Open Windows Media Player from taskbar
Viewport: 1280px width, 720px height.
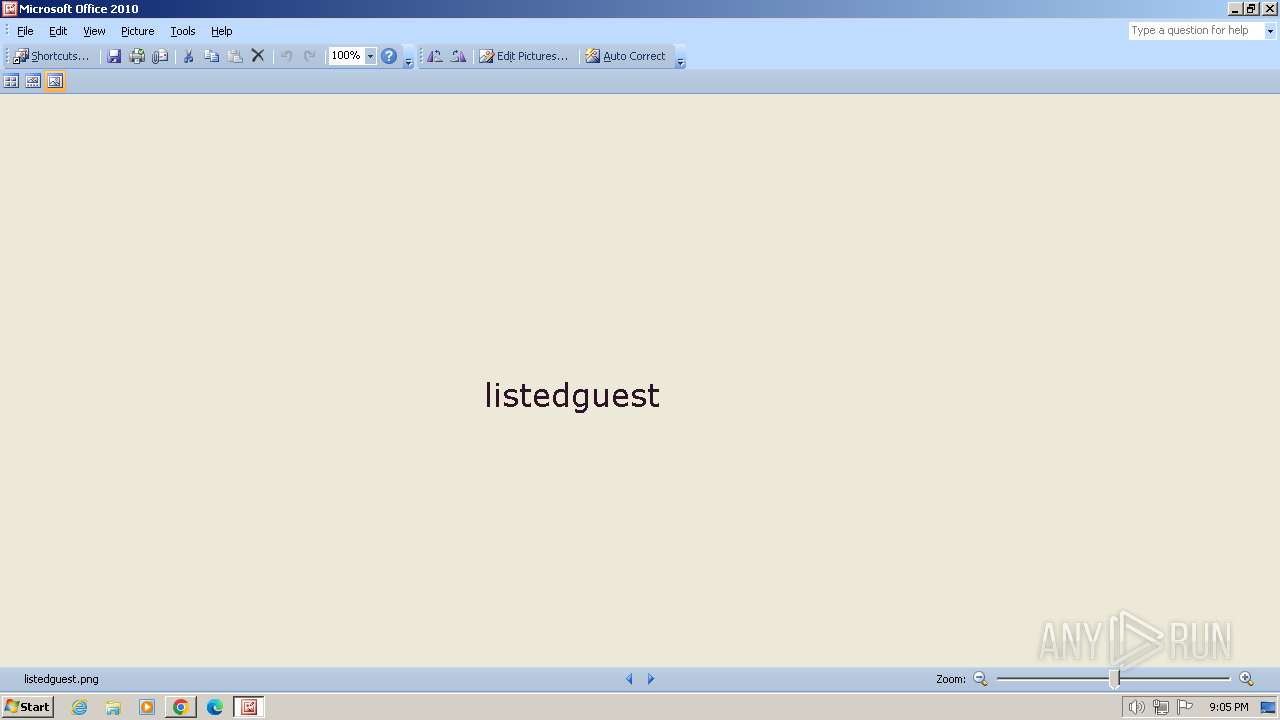click(147, 707)
